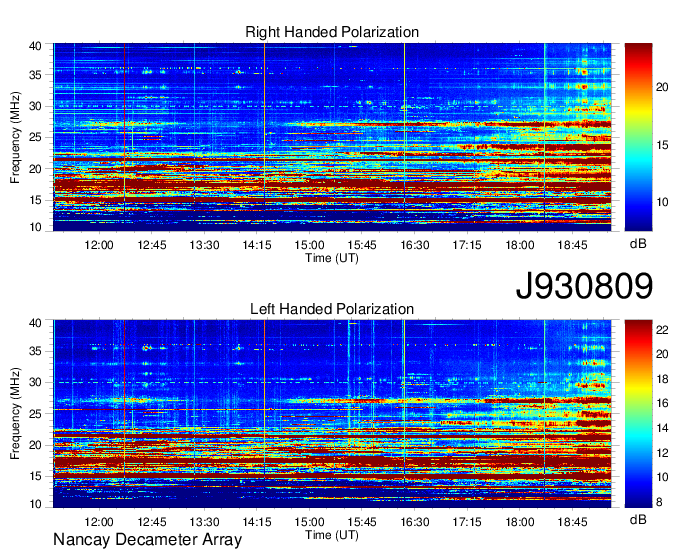The image size is (680, 552).
Task: Click the 12:45 time tick of the top plot
Action: click(x=152, y=245)
